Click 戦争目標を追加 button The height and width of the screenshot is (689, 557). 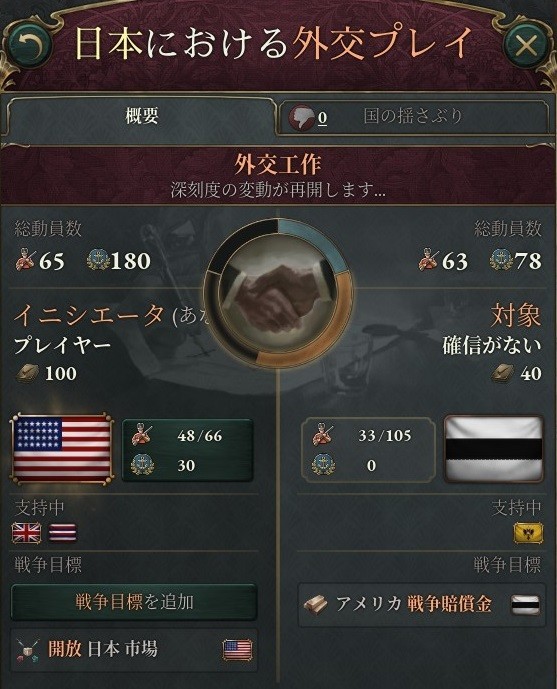(x=134, y=602)
